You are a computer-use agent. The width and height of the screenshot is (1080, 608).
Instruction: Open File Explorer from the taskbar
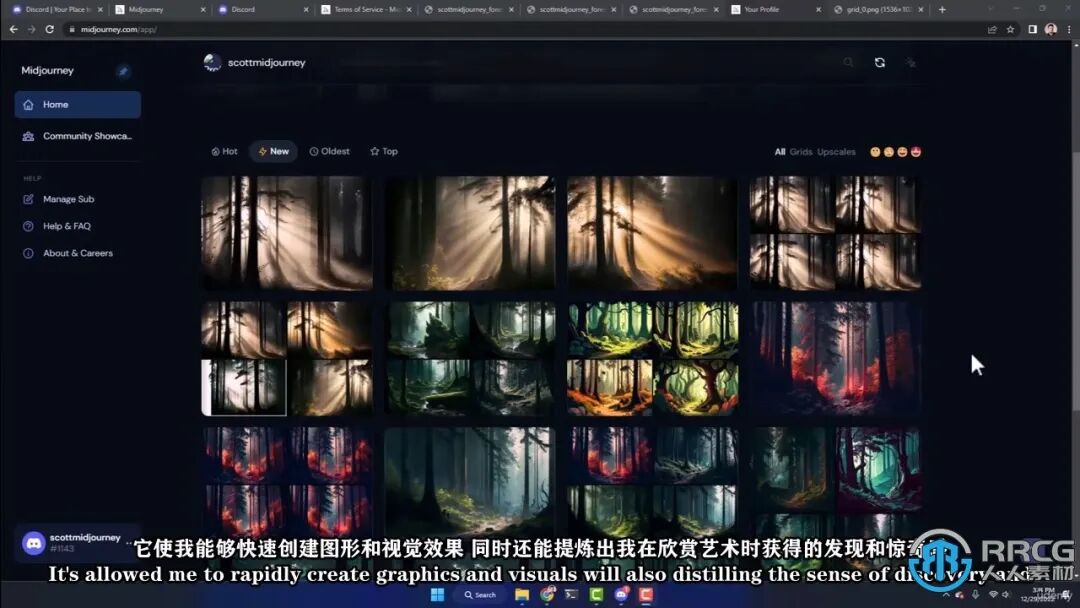(x=522, y=595)
